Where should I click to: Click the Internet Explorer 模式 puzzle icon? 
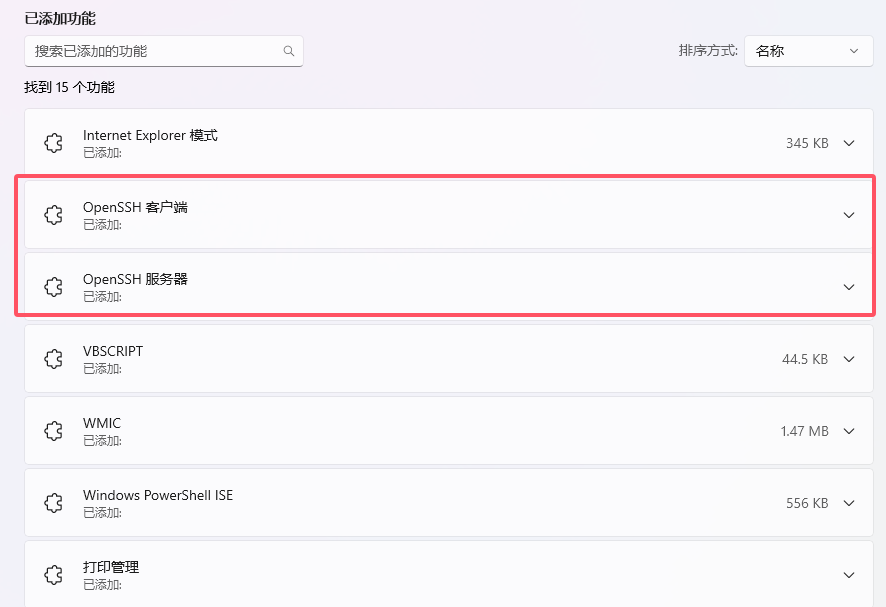(x=54, y=143)
